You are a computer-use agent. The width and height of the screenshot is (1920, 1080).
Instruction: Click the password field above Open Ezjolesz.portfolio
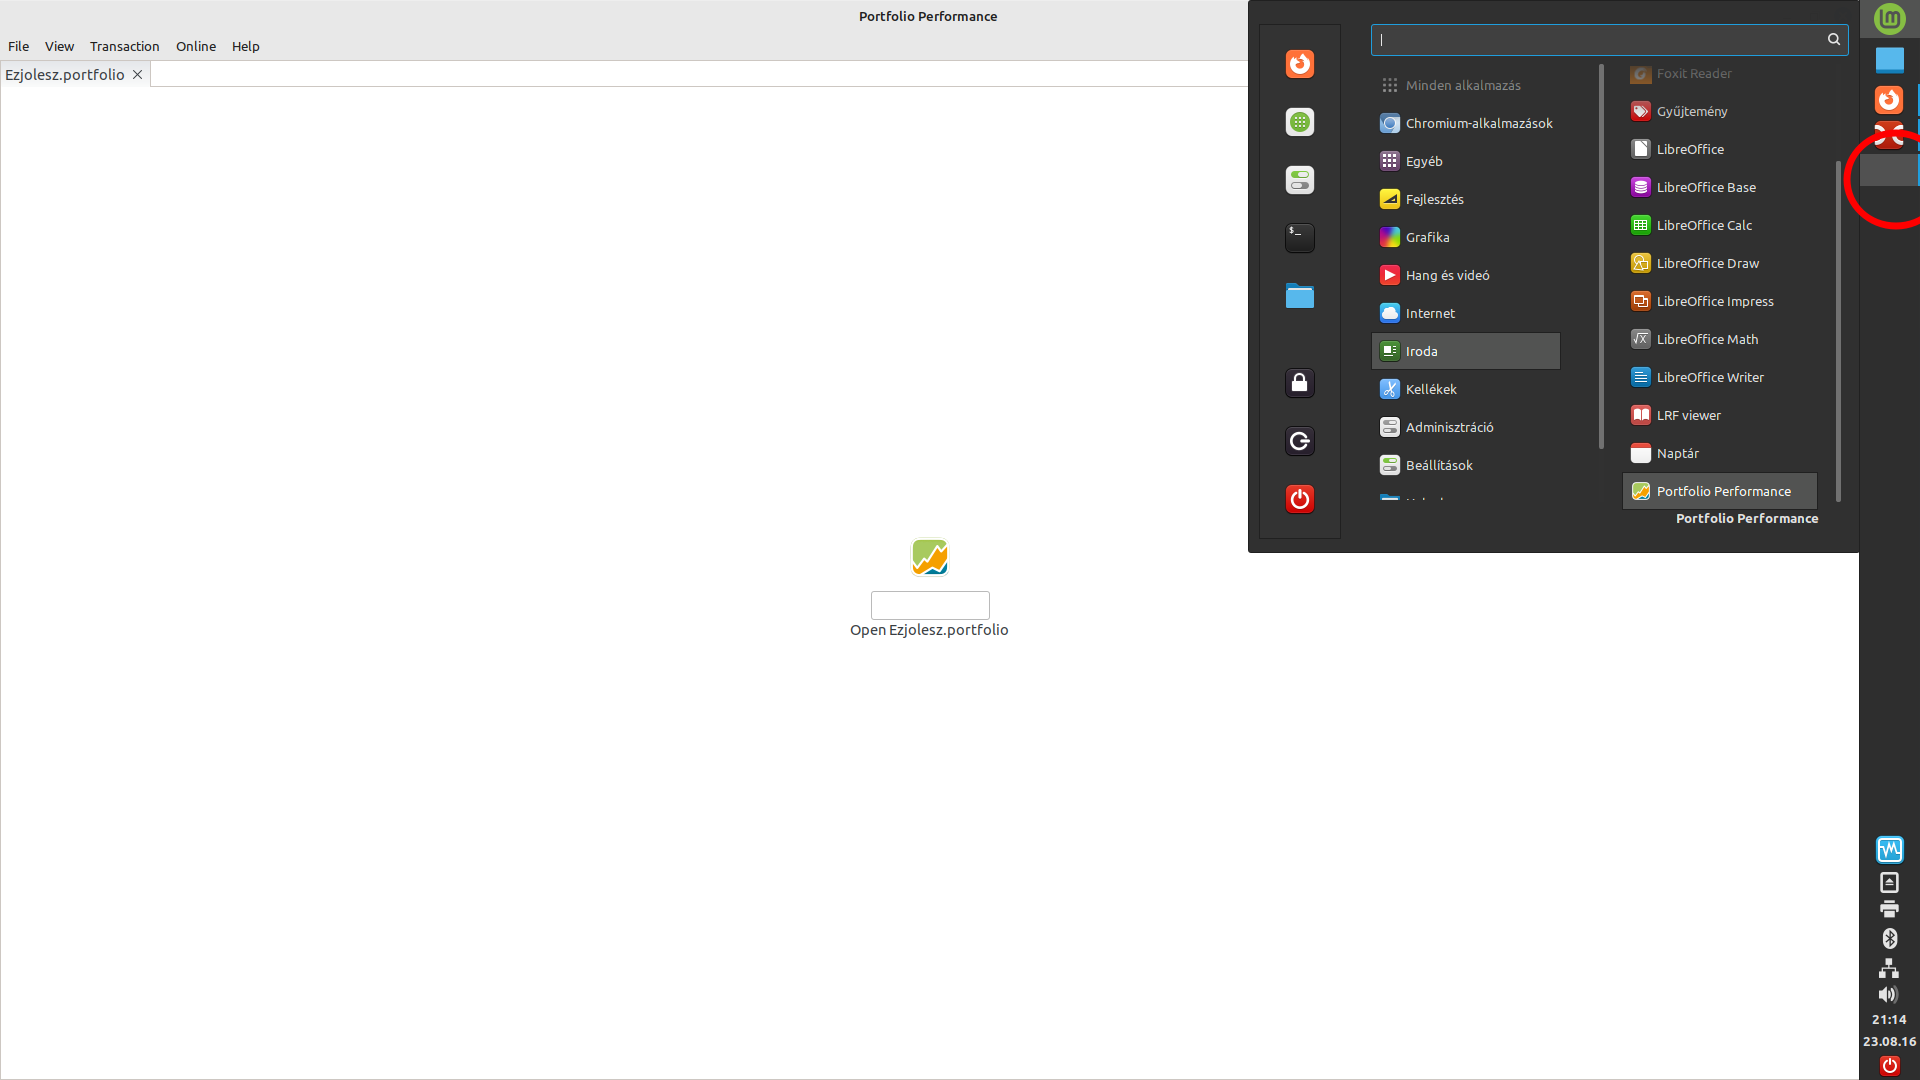point(930,605)
